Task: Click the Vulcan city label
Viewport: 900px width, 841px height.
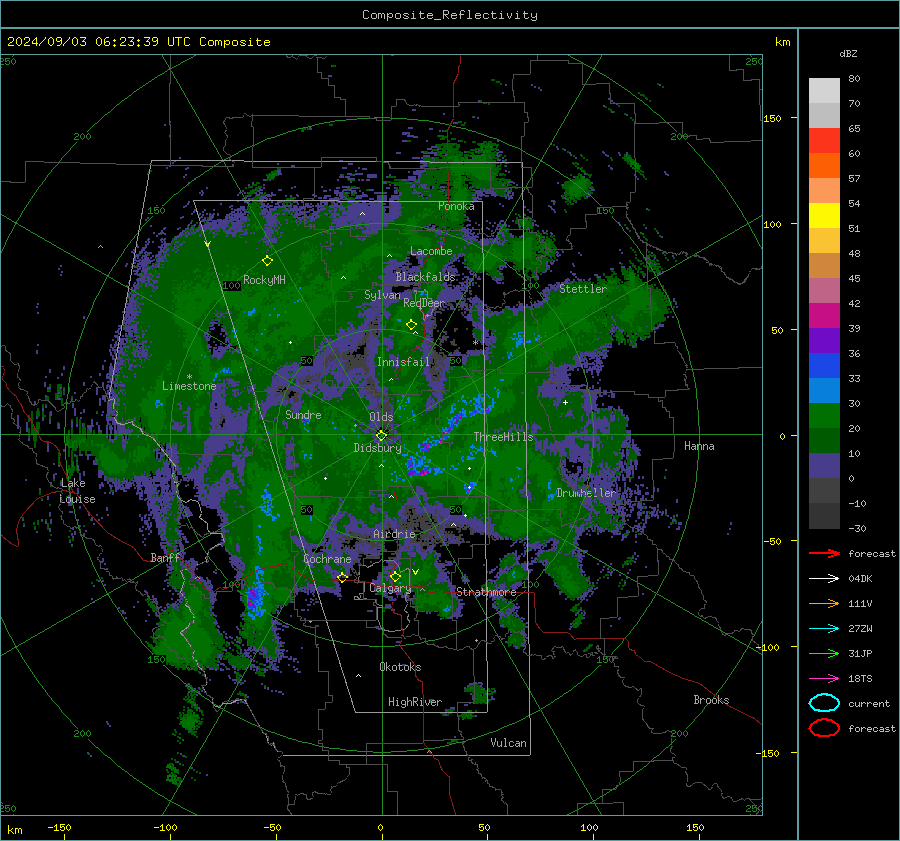Action: coord(509,743)
